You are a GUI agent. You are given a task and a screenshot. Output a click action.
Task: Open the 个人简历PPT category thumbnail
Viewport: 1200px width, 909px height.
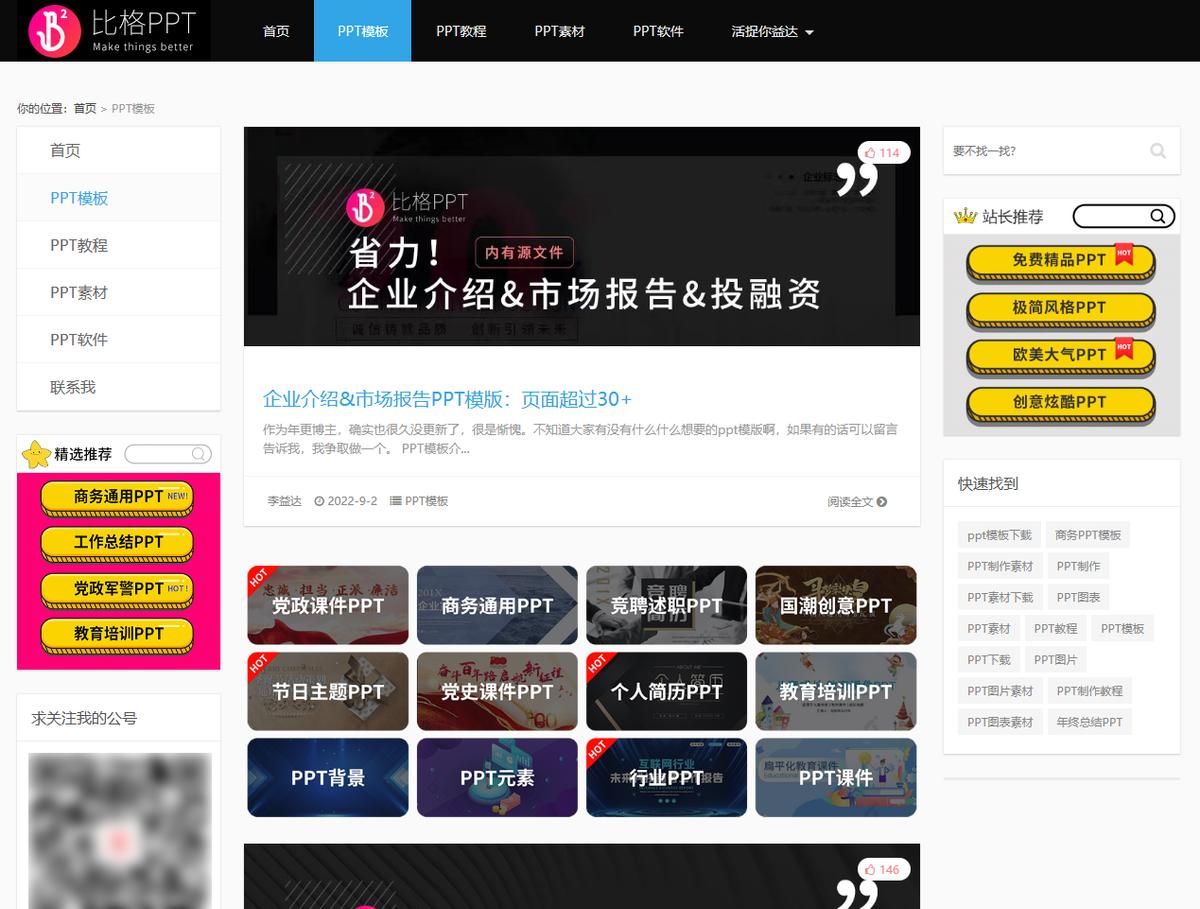[666, 691]
